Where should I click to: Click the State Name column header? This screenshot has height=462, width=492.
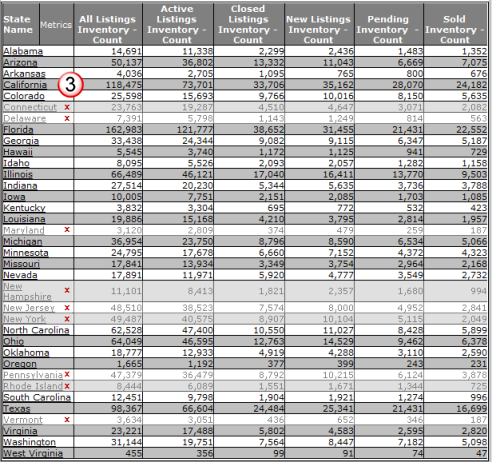21,24
